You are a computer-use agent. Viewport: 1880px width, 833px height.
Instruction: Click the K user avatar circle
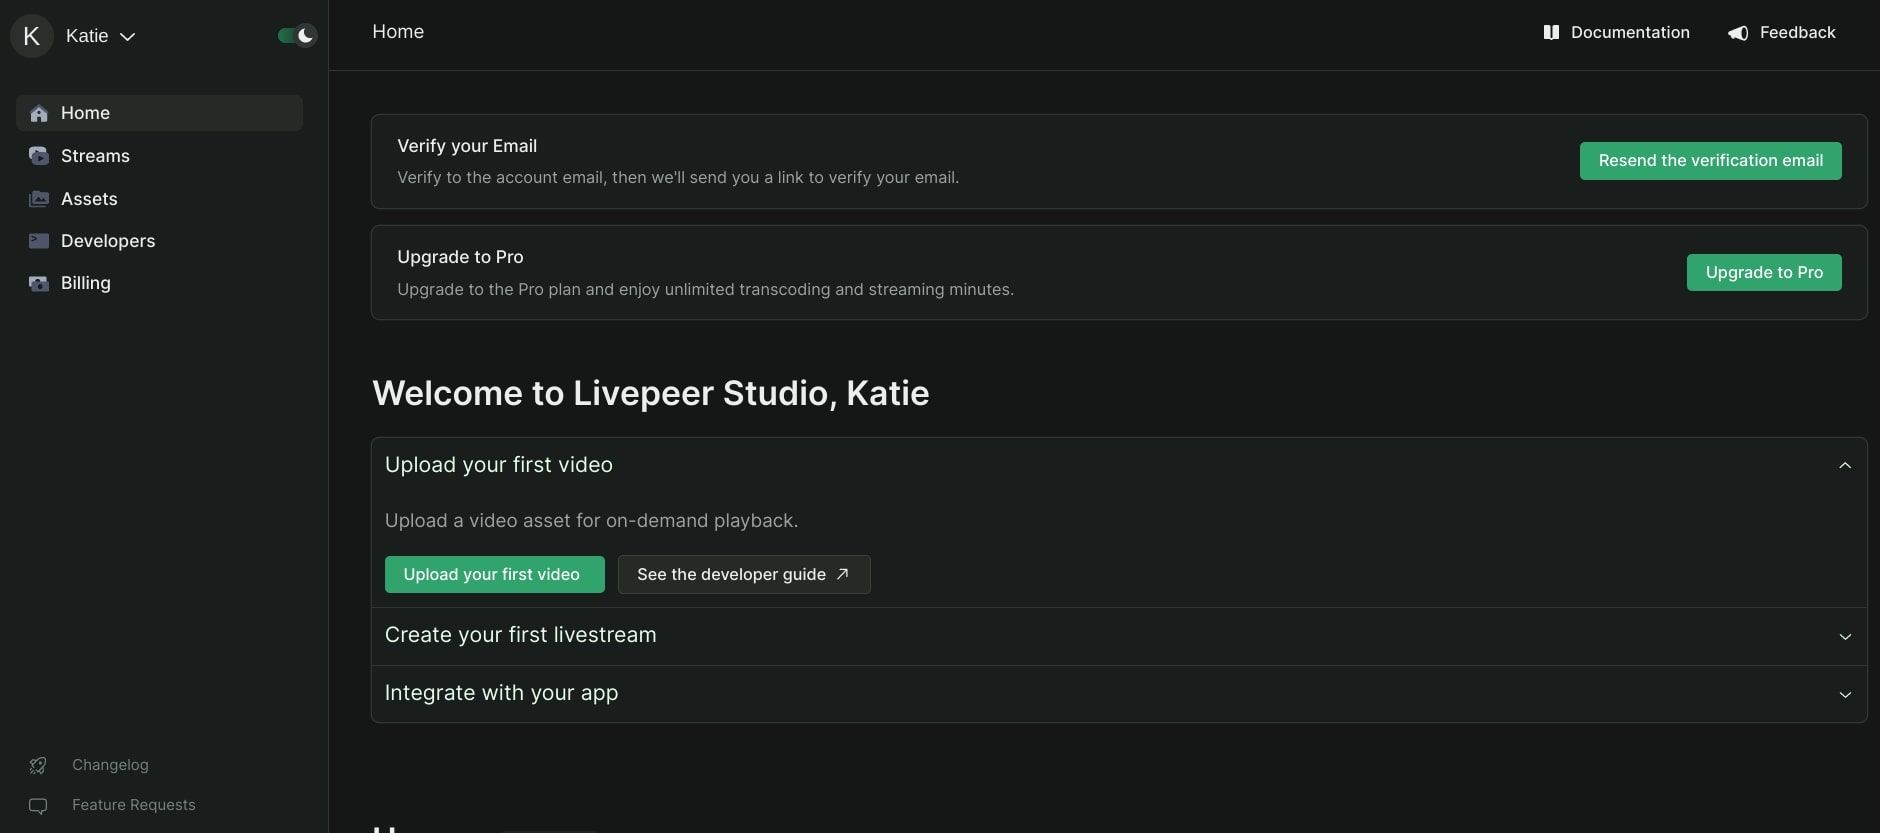click(32, 37)
